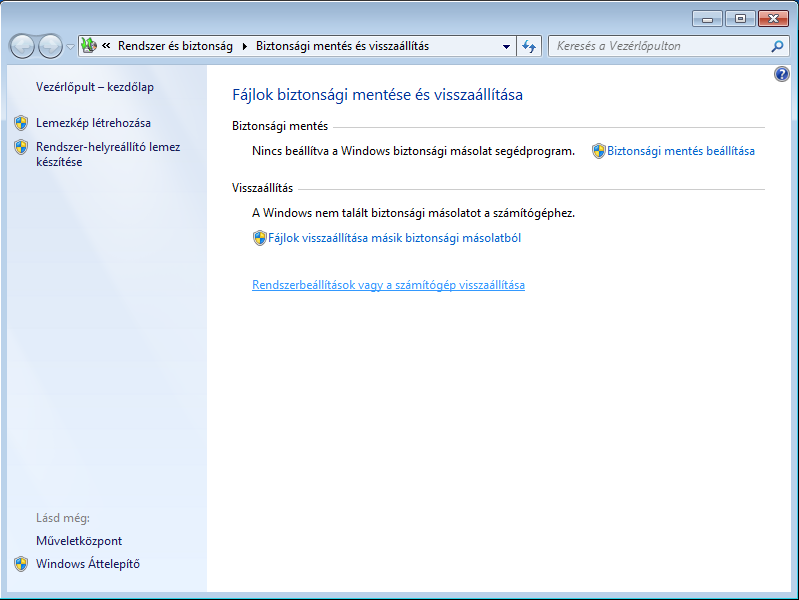Screen dimensions: 799x600
Task: Open Windows Áttelepítő link
Action: (x=88, y=564)
